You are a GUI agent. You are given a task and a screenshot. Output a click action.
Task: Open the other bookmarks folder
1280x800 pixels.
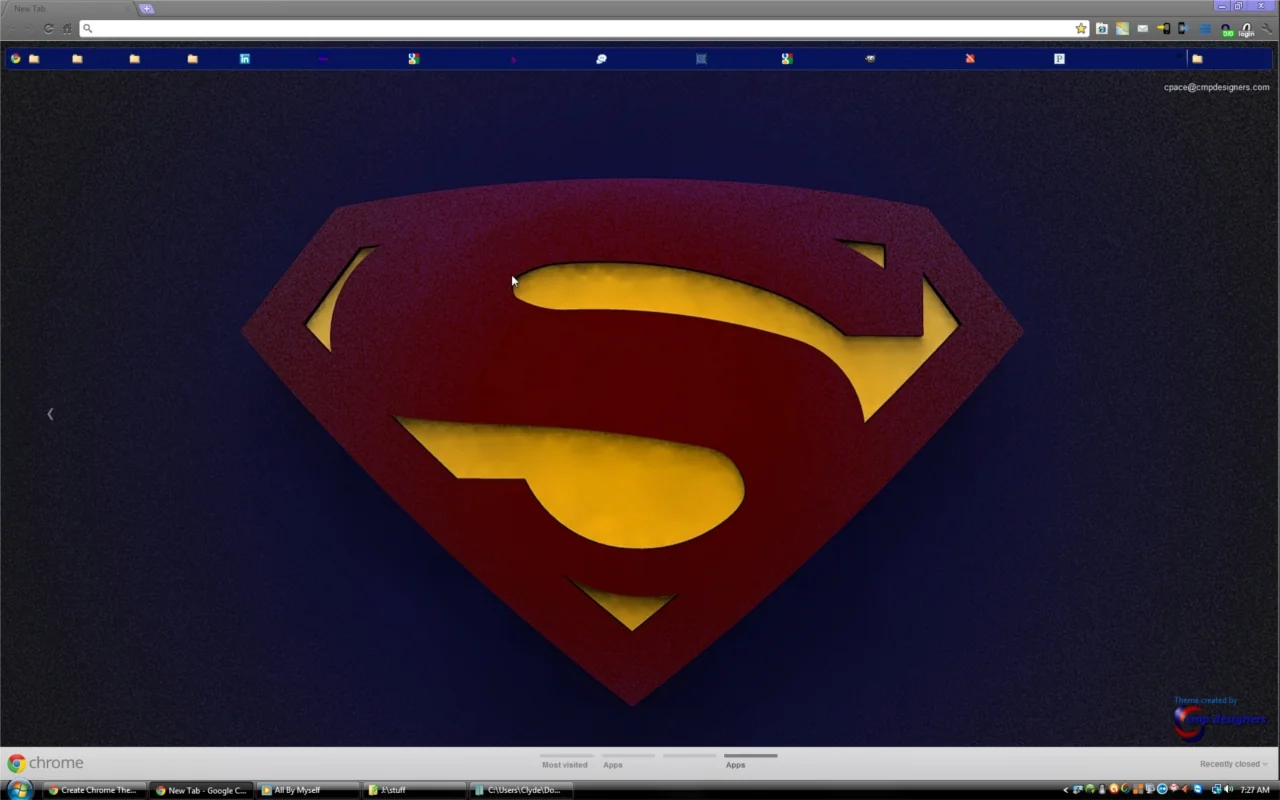(x=1197, y=59)
